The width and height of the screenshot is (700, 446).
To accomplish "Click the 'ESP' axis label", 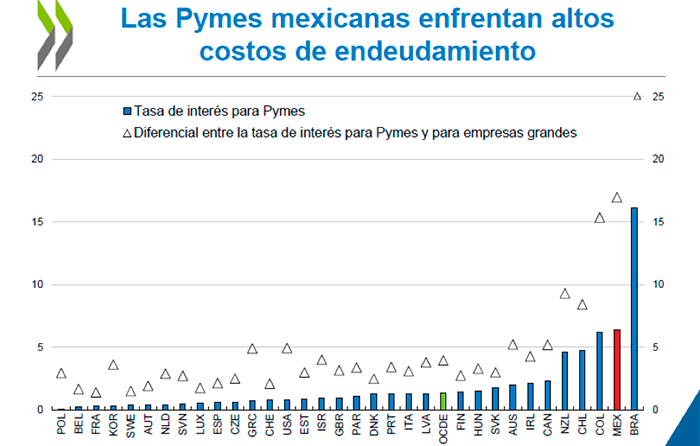I will (217, 424).
